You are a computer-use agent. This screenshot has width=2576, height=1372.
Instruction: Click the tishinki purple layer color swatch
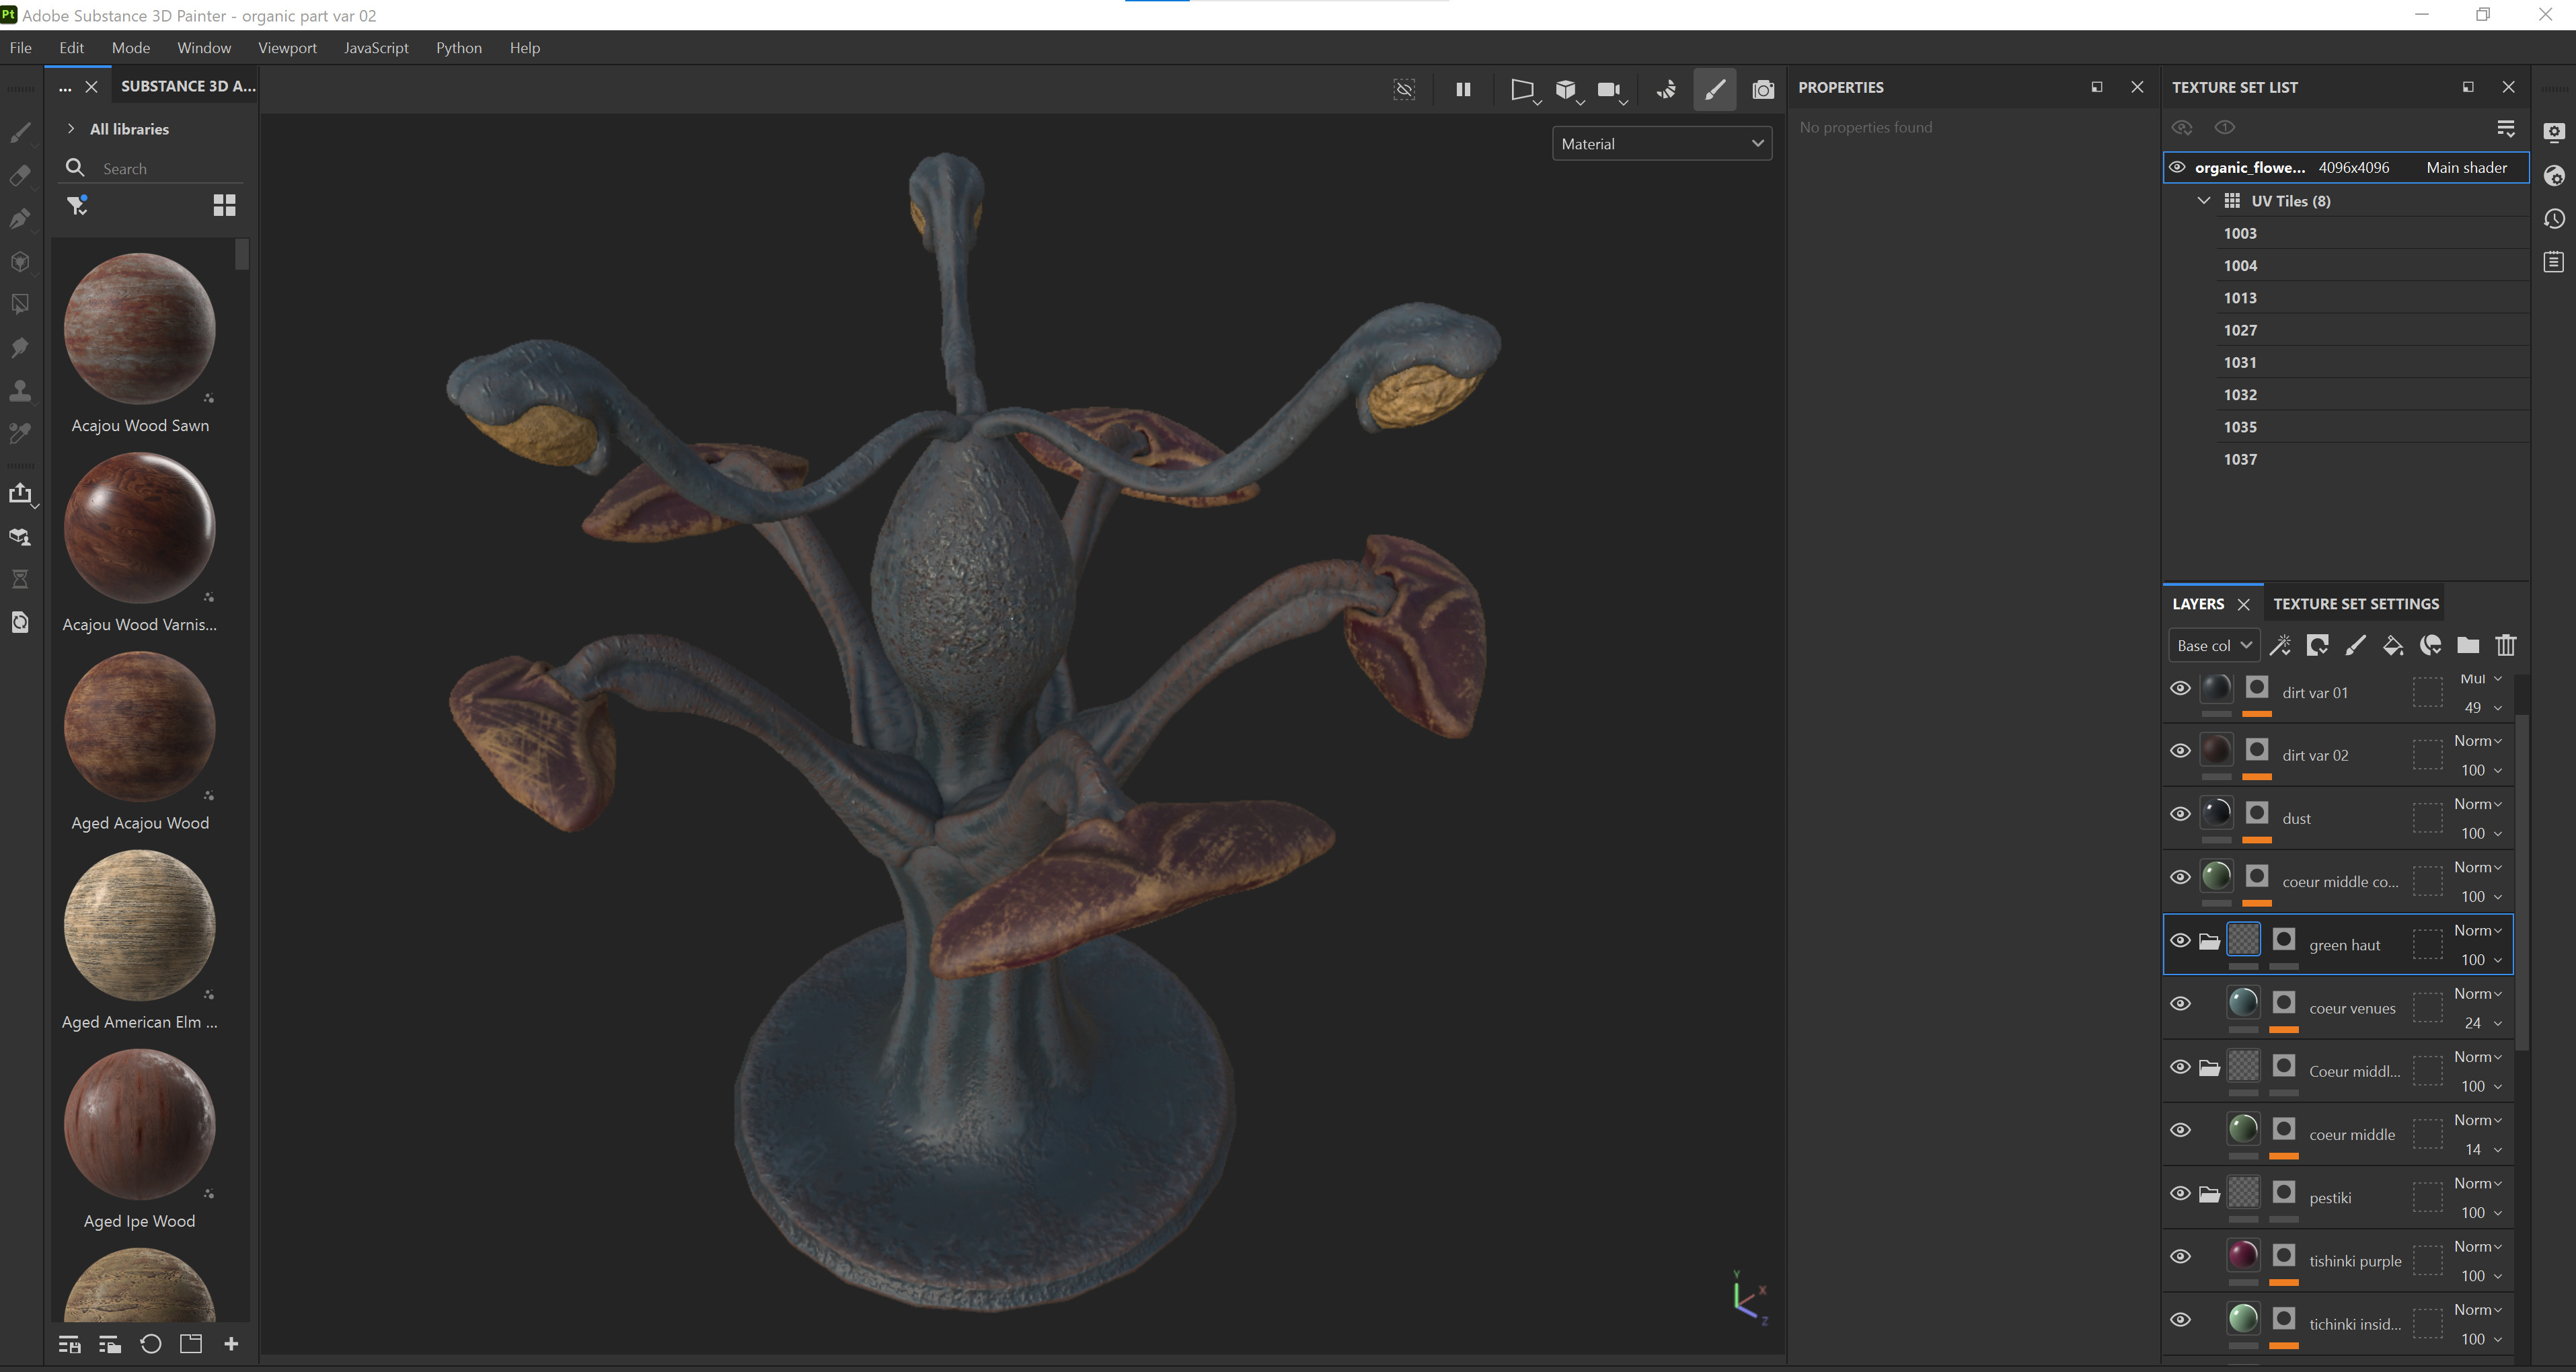(x=2243, y=1255)
